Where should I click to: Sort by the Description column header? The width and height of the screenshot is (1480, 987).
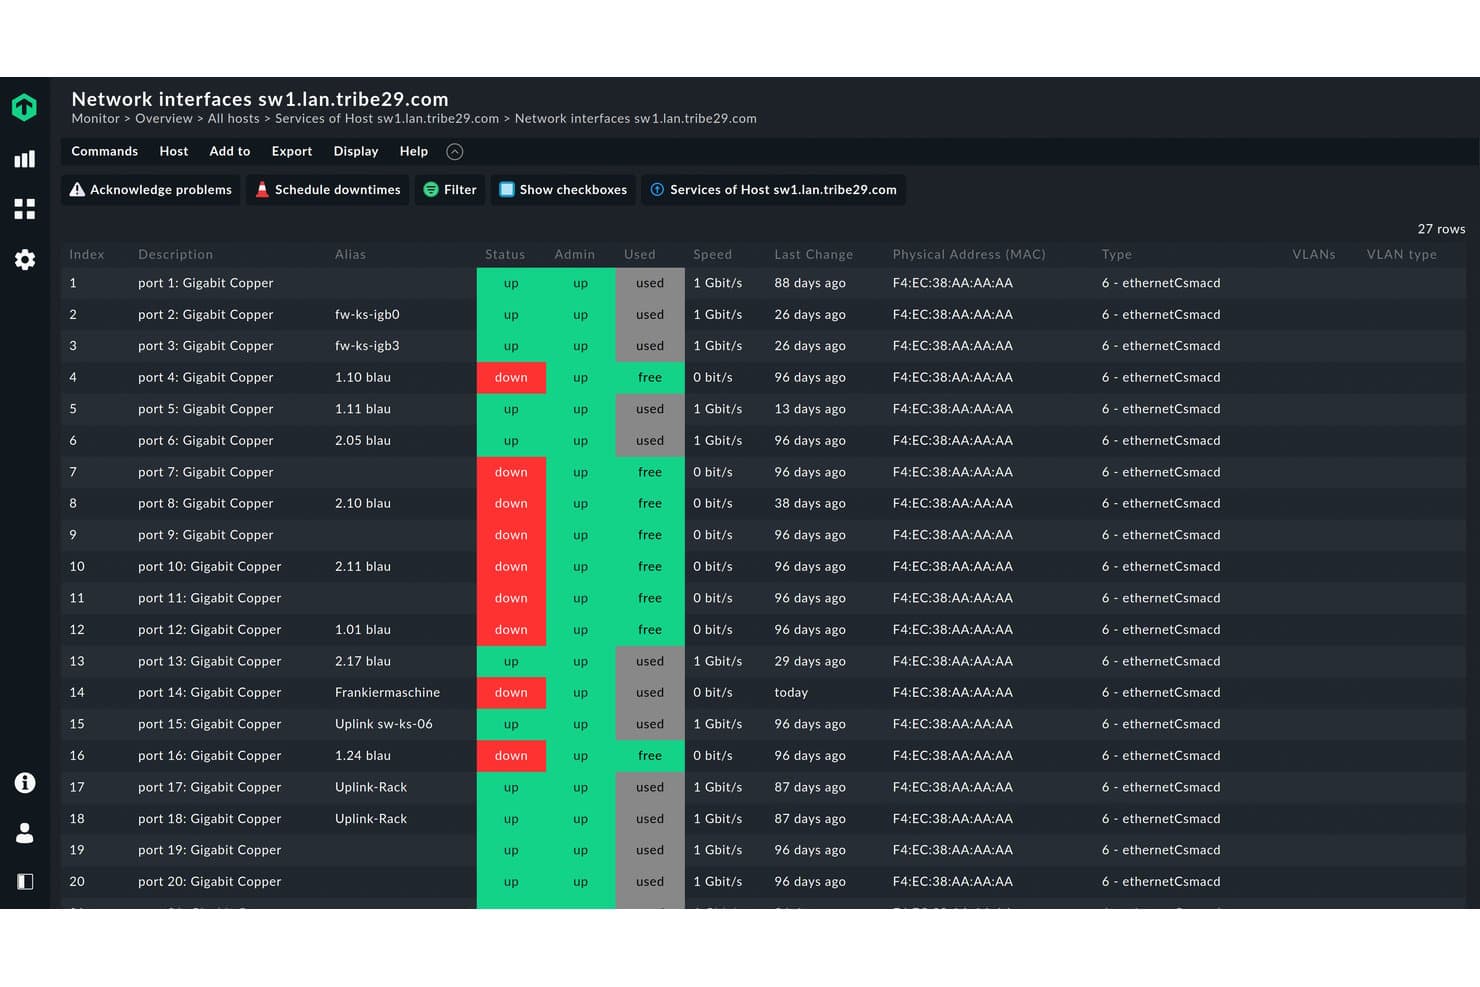click(x=175, y=254)
